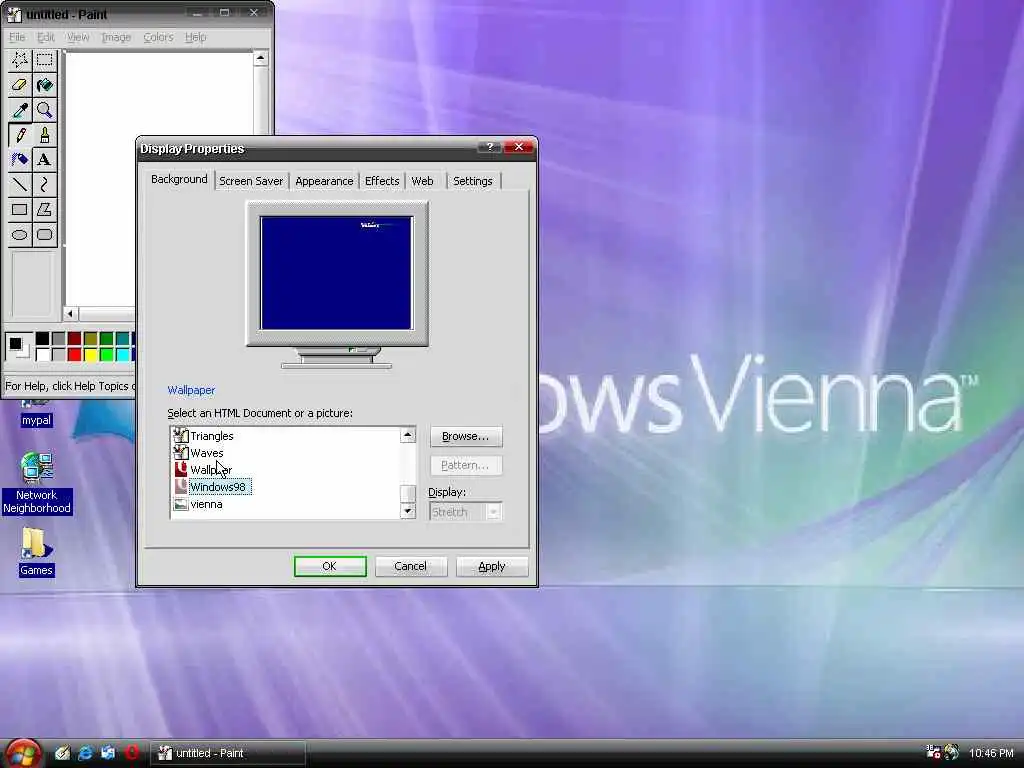The image size is (1024, 768).
Task: Click the Apply button
Action: [x=492, y=566]
